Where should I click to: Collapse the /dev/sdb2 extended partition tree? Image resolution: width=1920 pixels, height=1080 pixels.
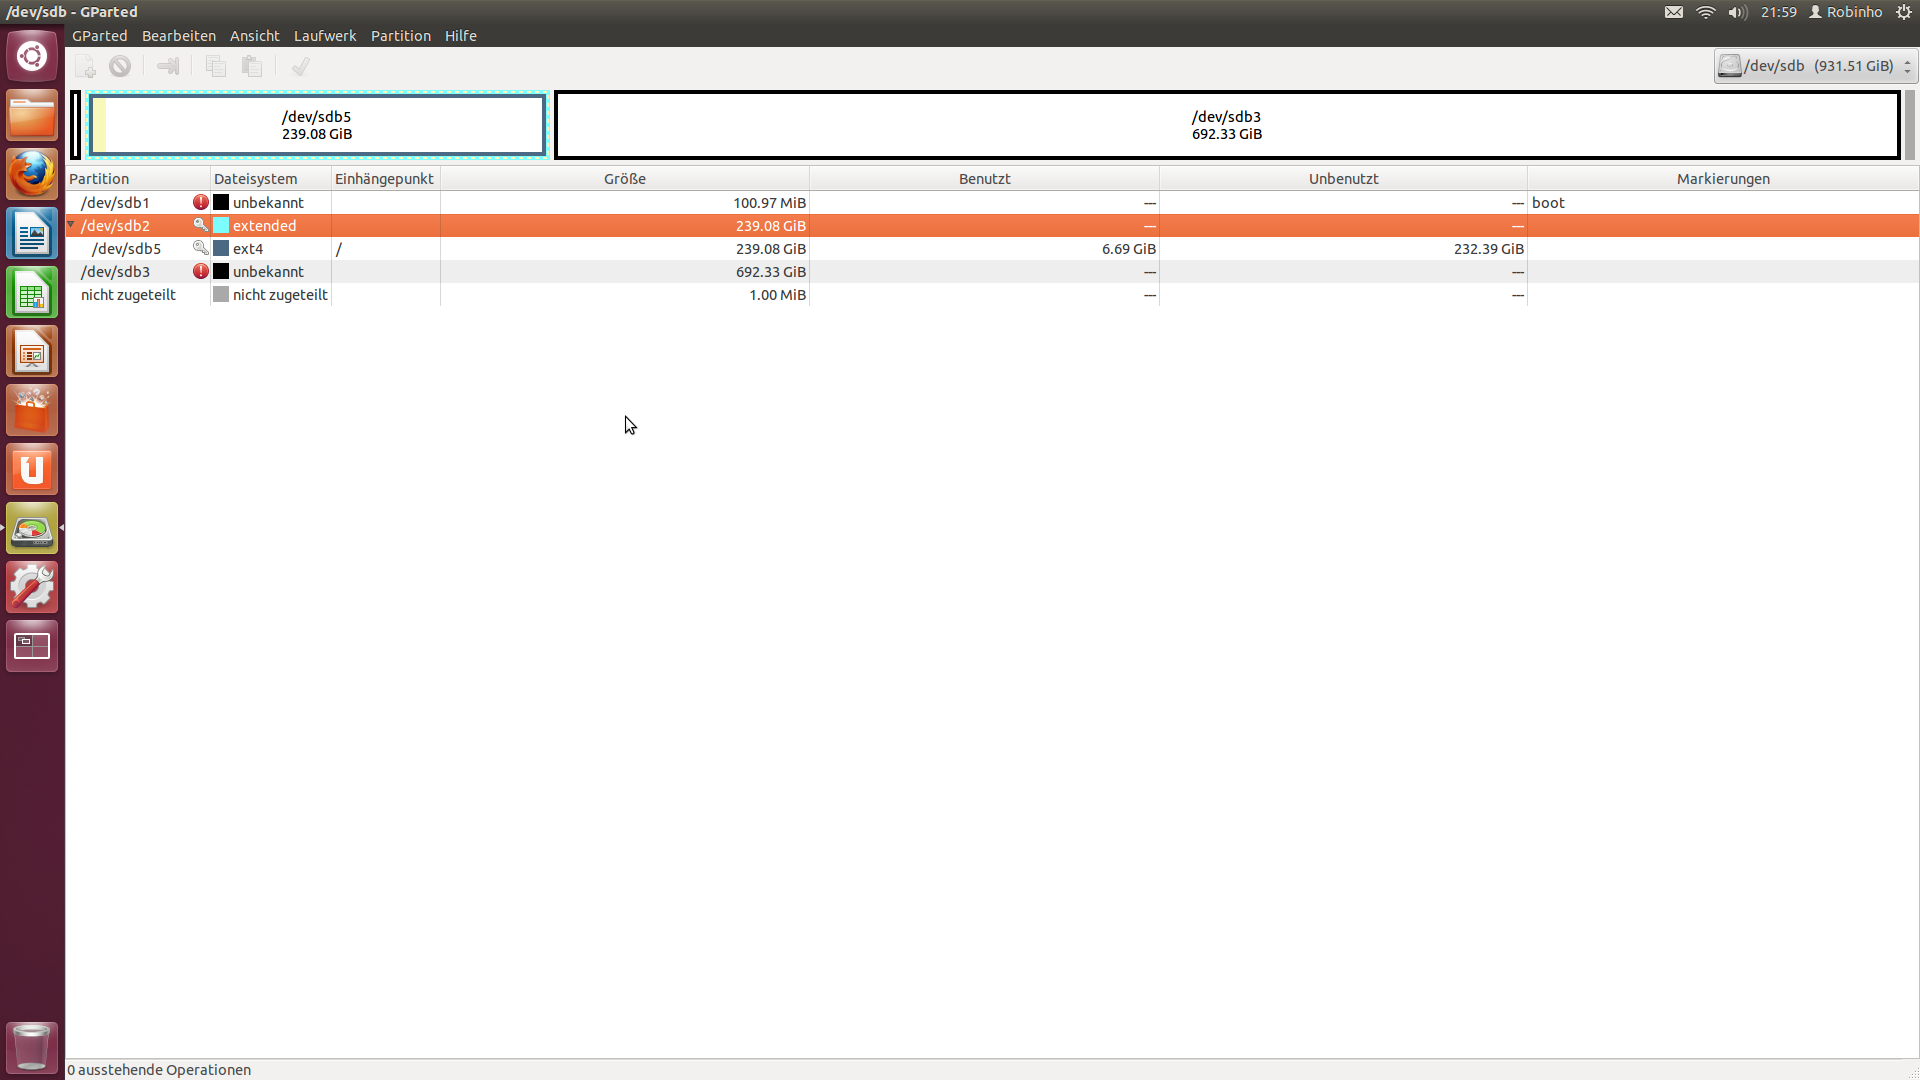(72, 225)
